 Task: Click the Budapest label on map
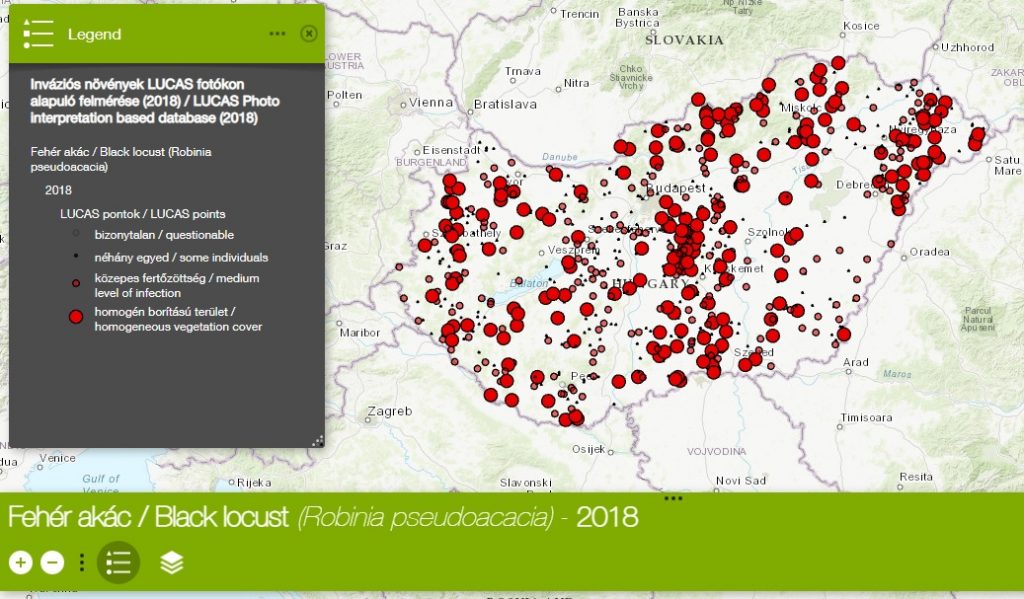[x=676, y=188]
